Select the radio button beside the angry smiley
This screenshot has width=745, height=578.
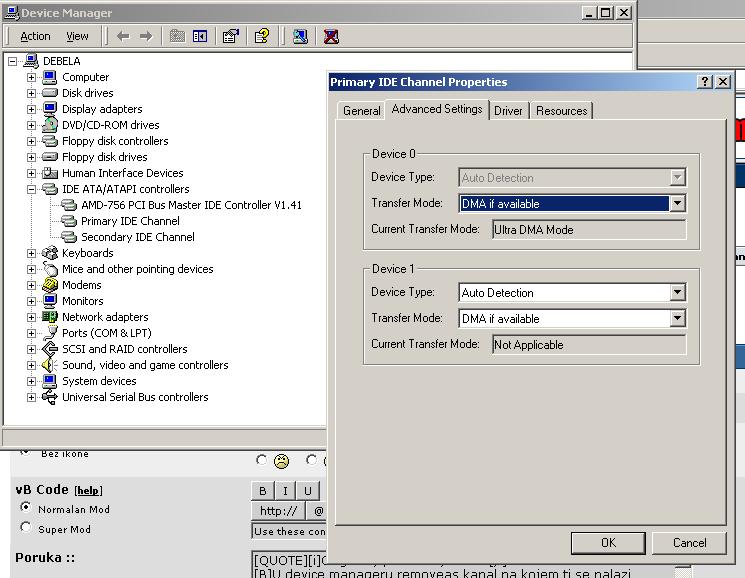point(262,461)
